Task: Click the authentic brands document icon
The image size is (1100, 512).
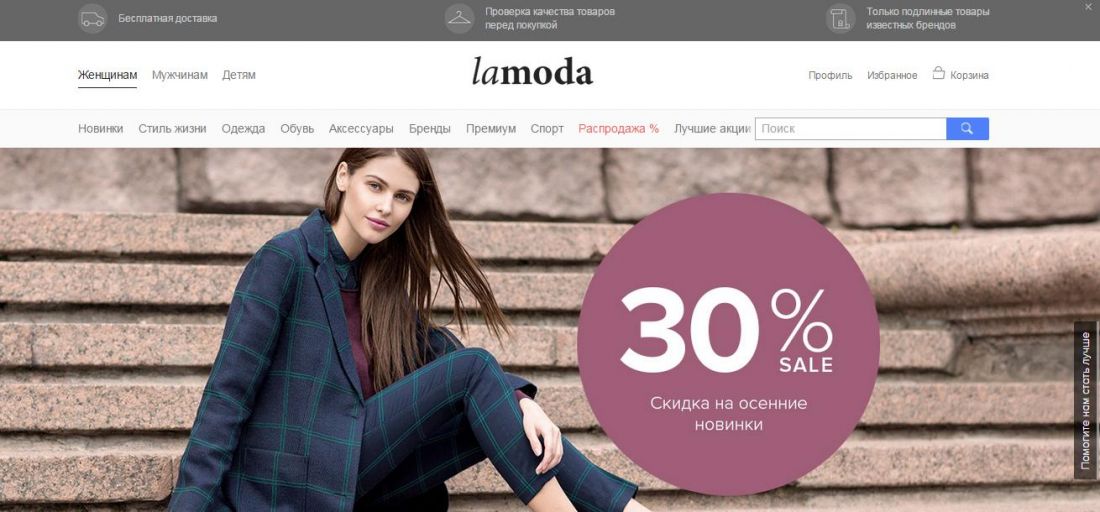Action: coord(840,19)
